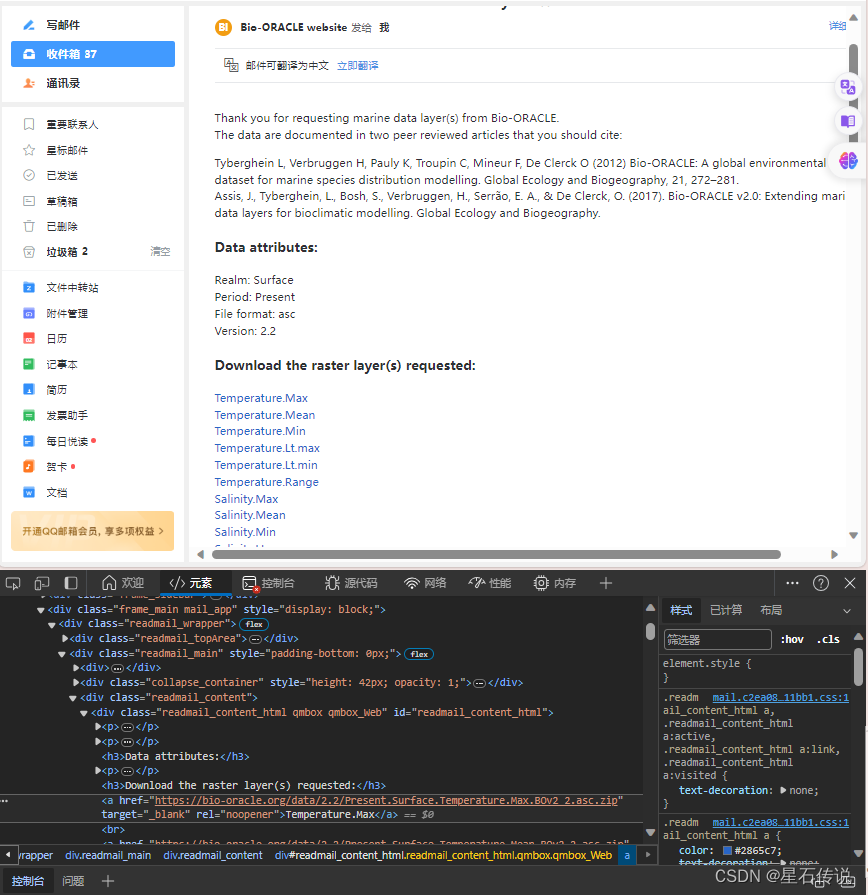Open starred mail 星标邮件 folder
Image resolution: width=868 pixels, height=895 pixels.
pyautogui.click(x=67, y=150)
